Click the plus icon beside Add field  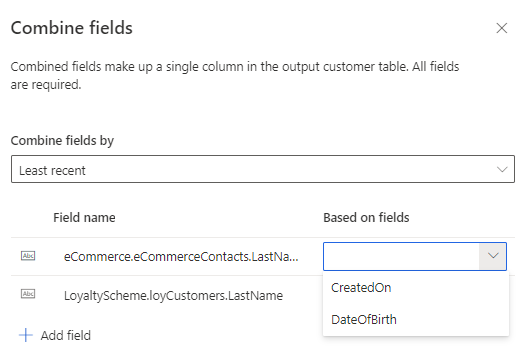[26, 335]
